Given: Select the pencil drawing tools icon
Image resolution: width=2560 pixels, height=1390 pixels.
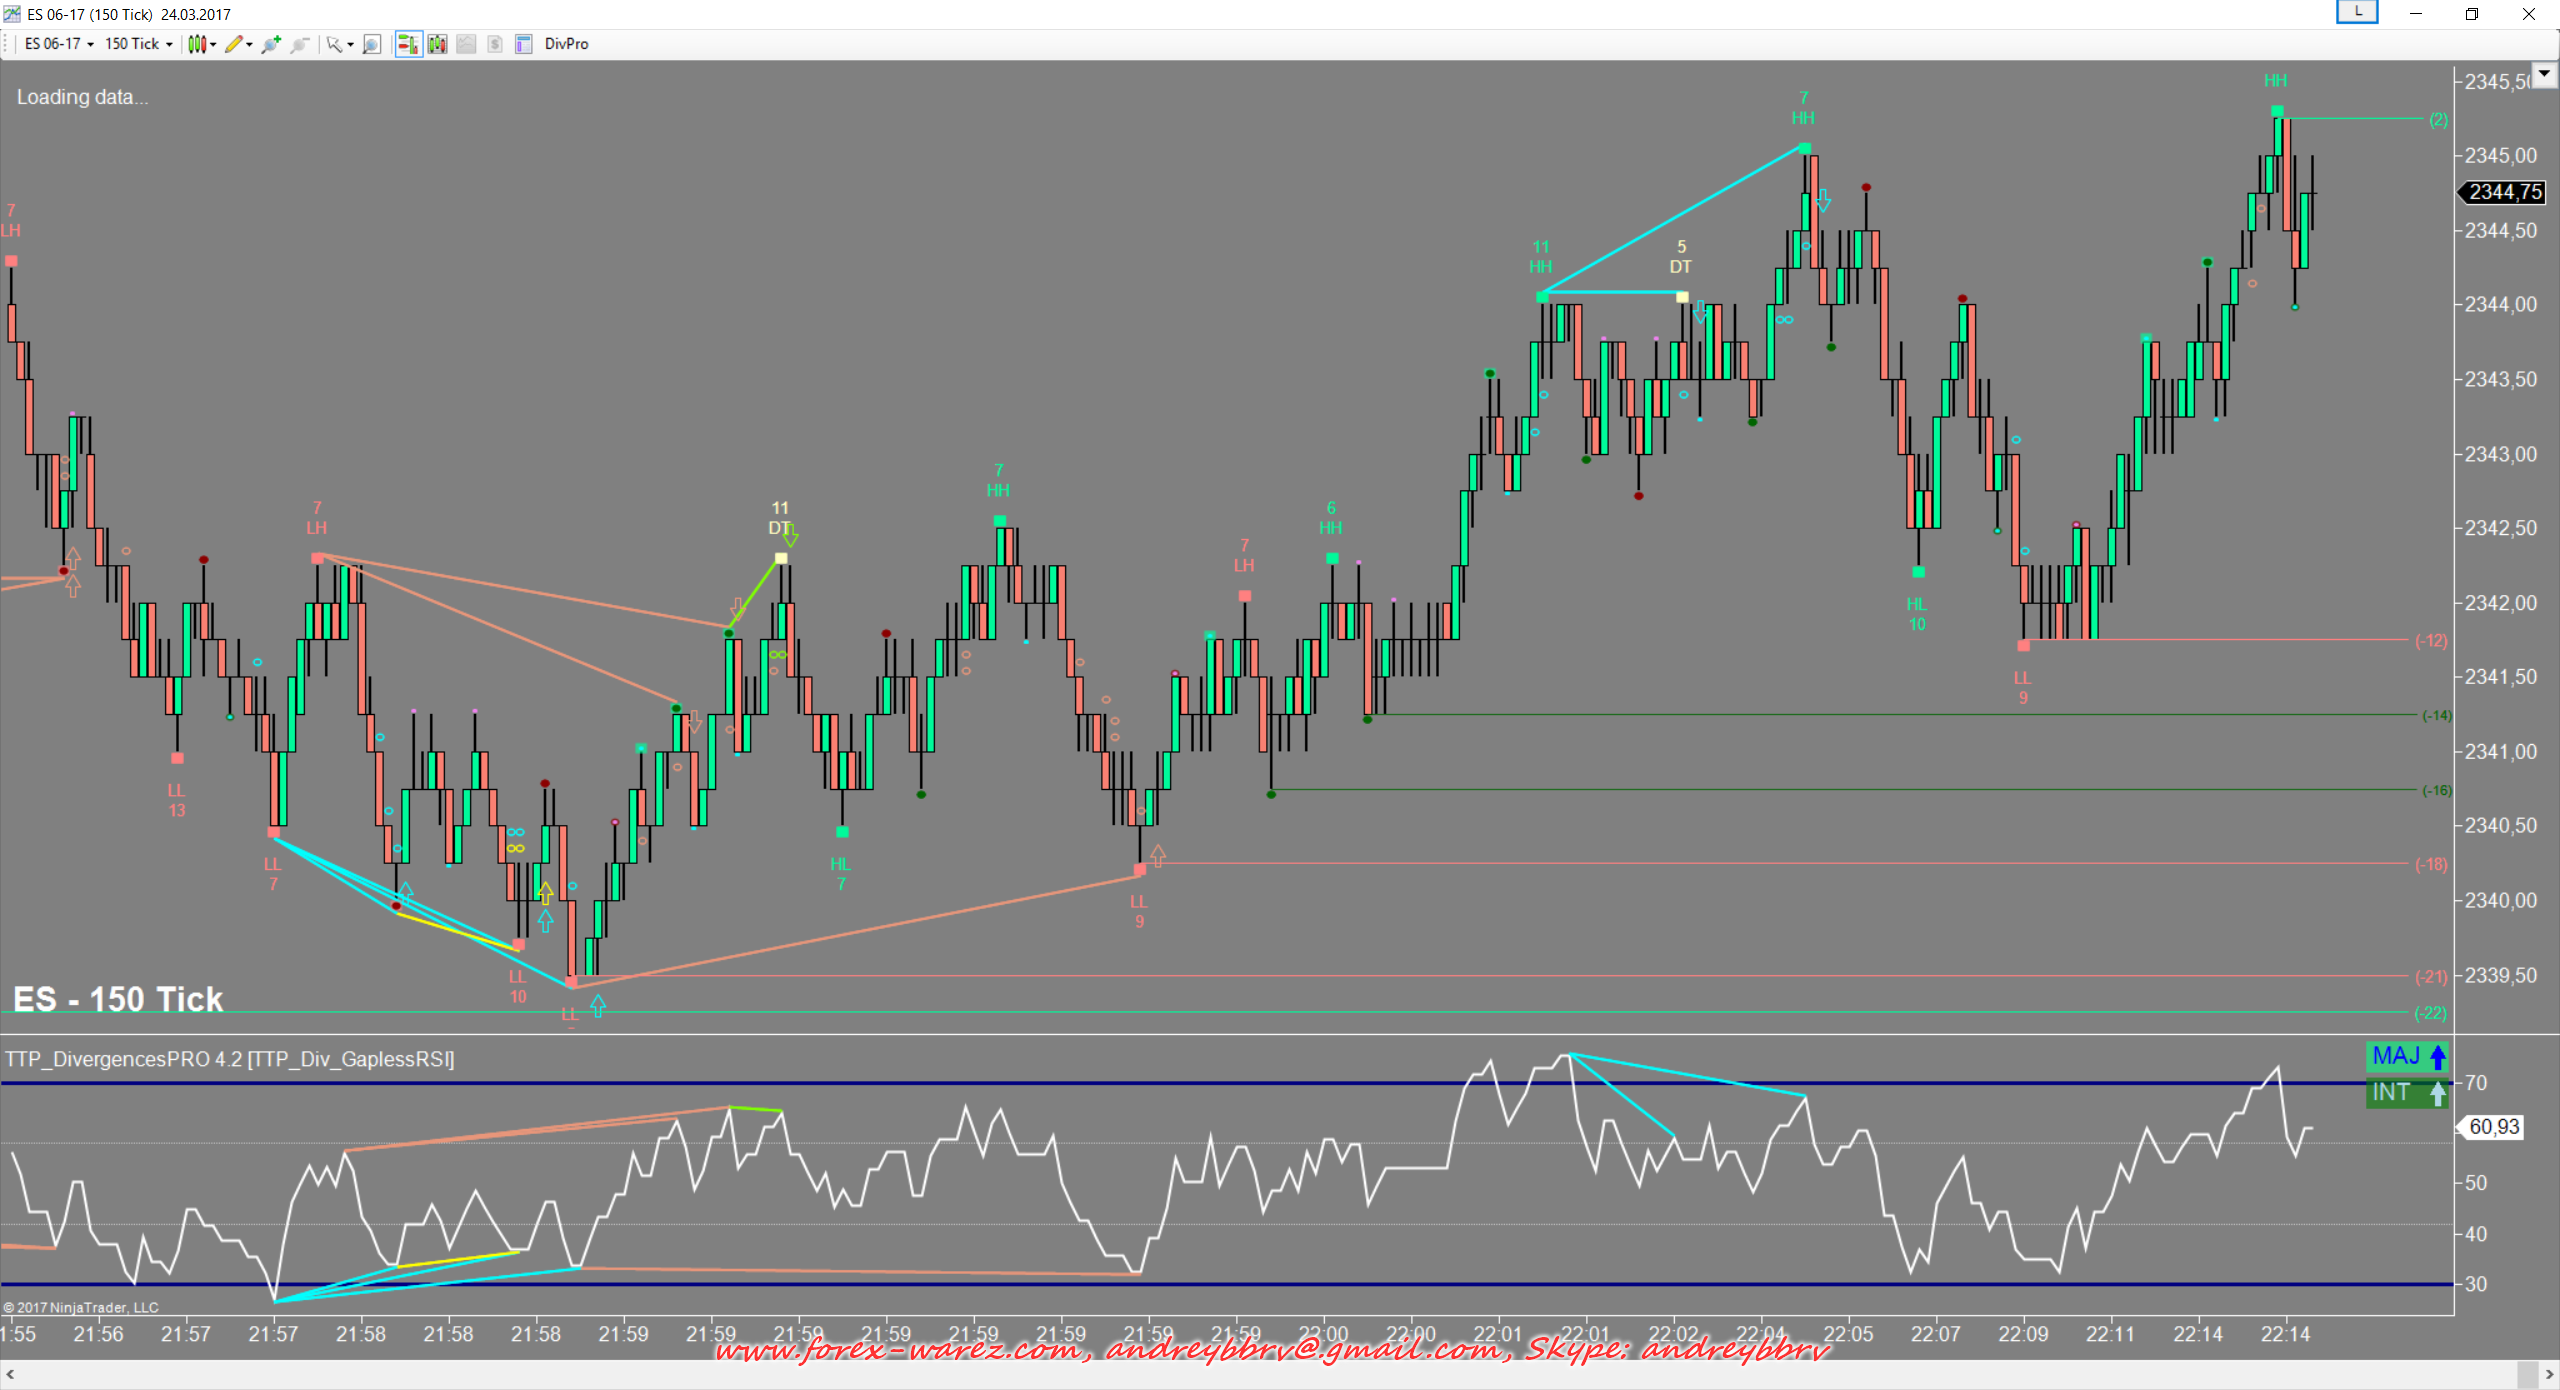Looking at the screenshot, I should pyautogui.click(x=233, y=44).
